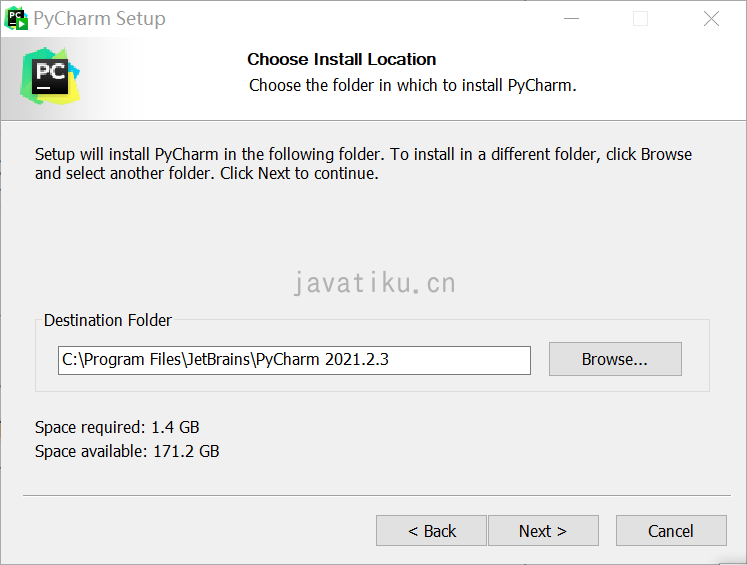Click the Space required 1.4 GB text

117,427
